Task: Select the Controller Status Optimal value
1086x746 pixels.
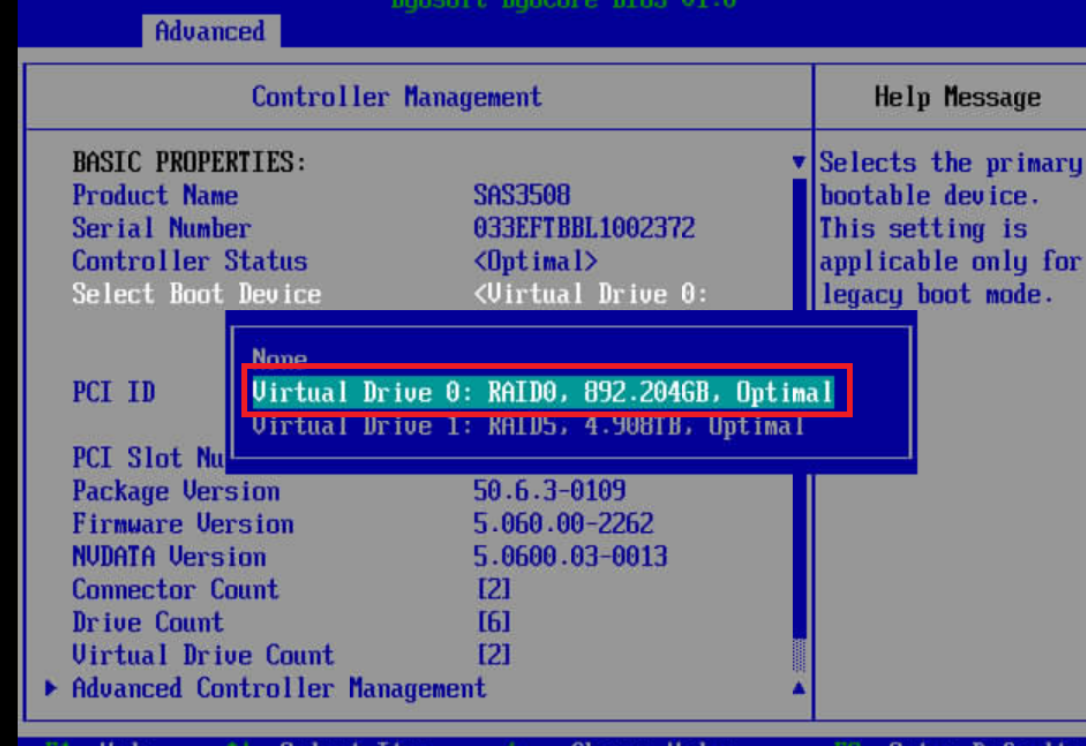Action: coord(535,261)
